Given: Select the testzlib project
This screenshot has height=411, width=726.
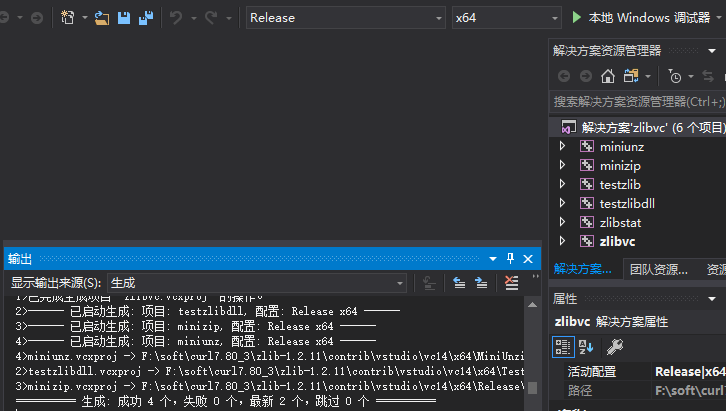Looking at the screenshot, I should click(620, 185).
